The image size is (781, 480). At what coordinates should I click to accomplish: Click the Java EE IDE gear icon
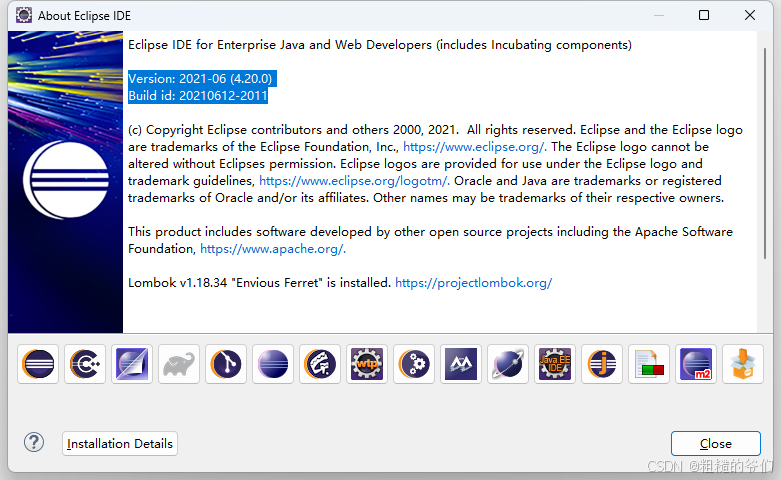[555, 364]
